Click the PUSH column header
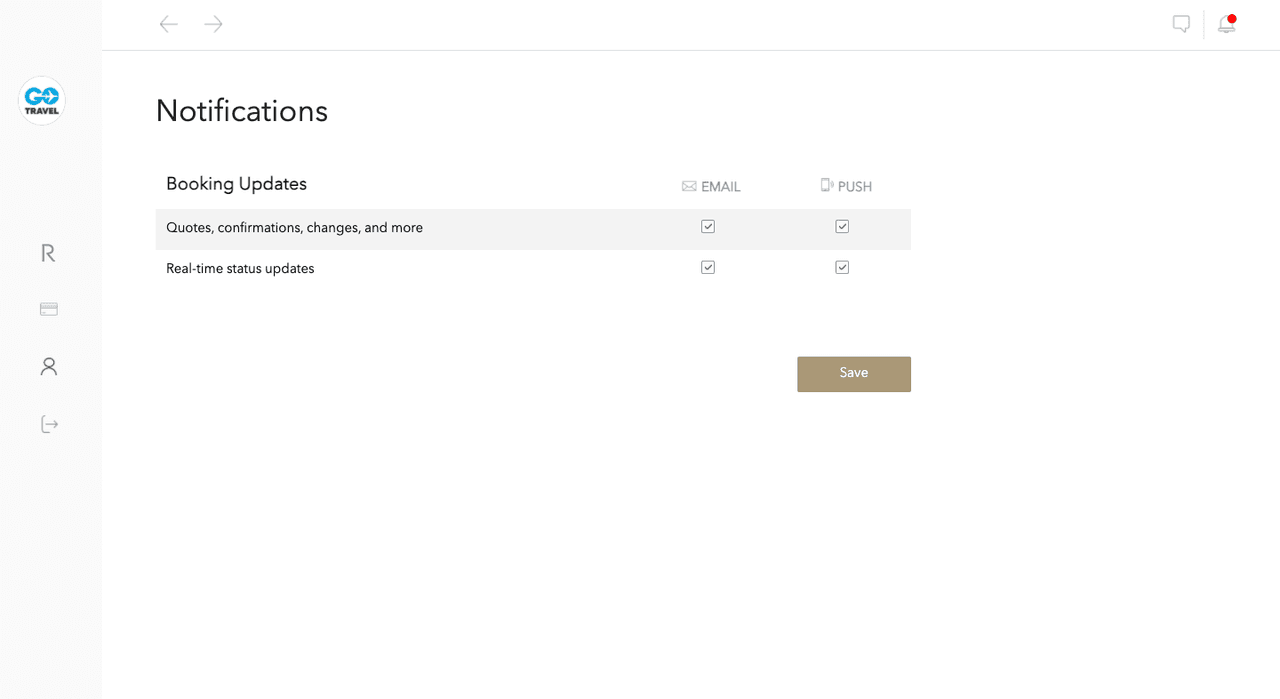 click(x=846, y=186)
